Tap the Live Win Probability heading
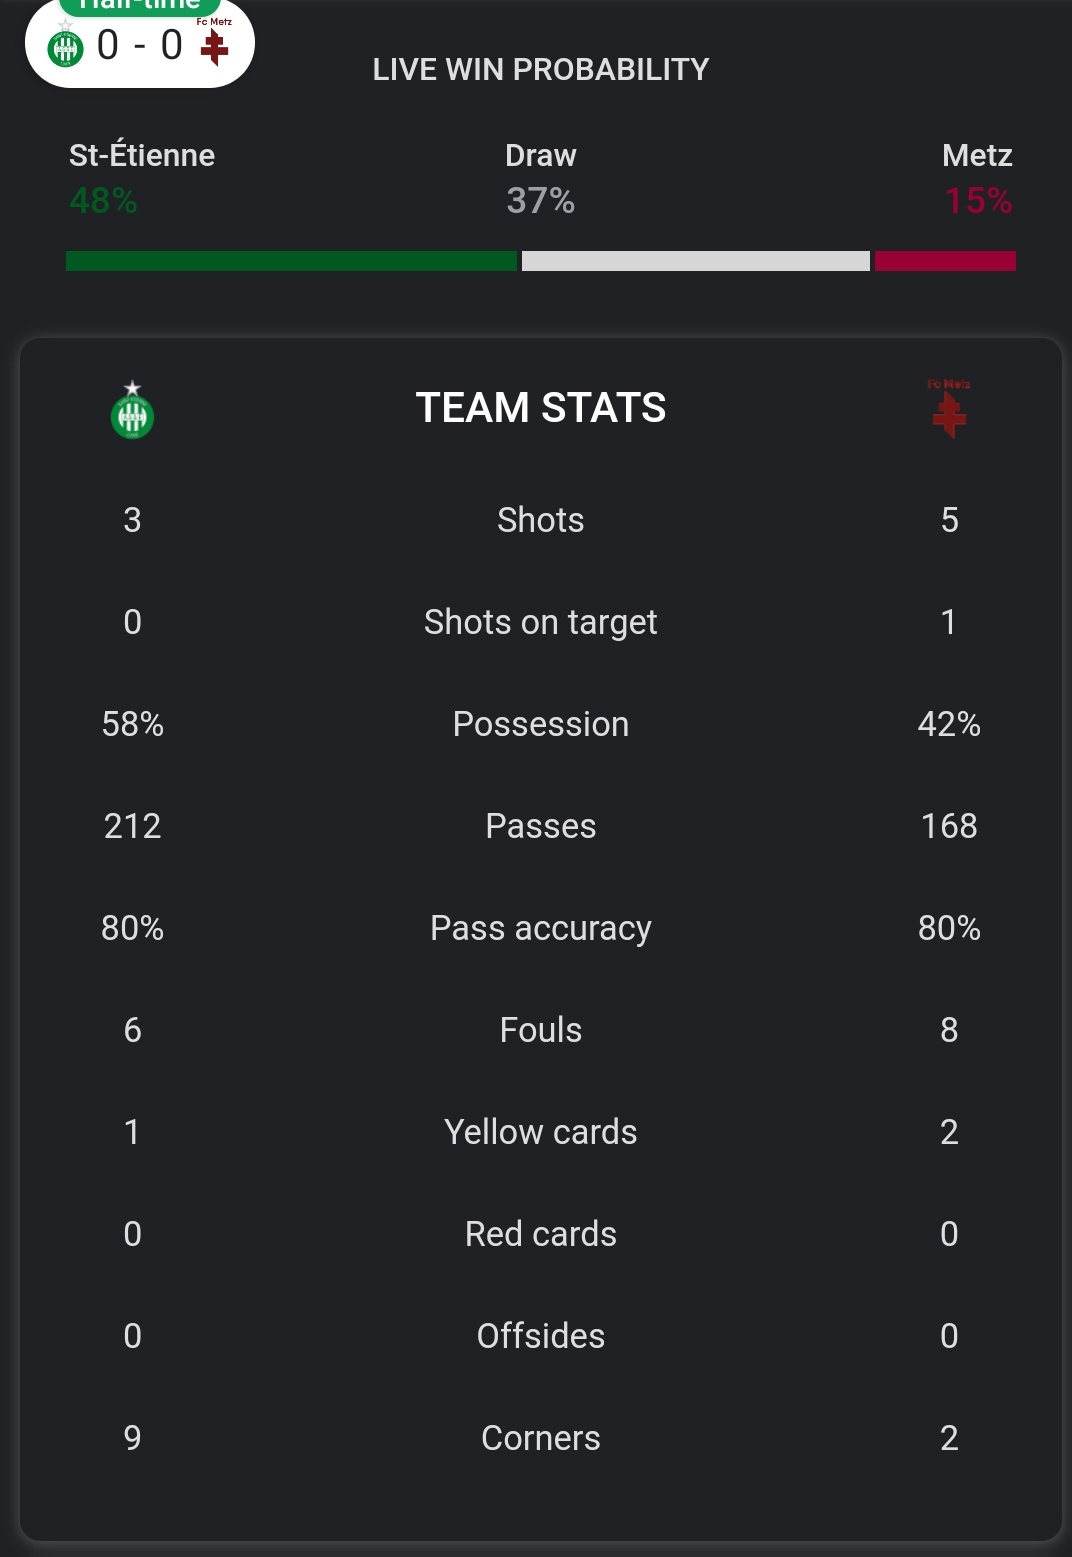The height and width of the screenshot is (1557, 1072). click(540, 69)
